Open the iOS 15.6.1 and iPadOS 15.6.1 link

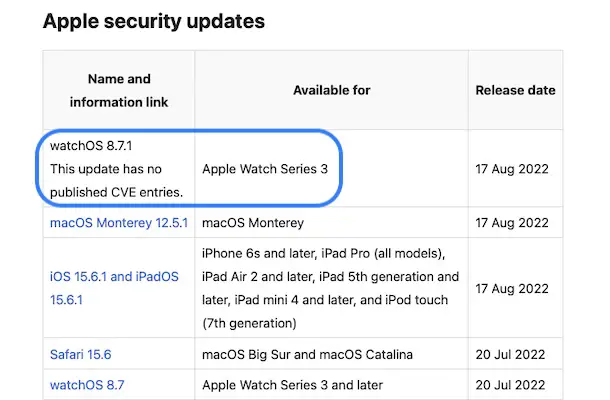pyautogui.click(x=114, y=286)
